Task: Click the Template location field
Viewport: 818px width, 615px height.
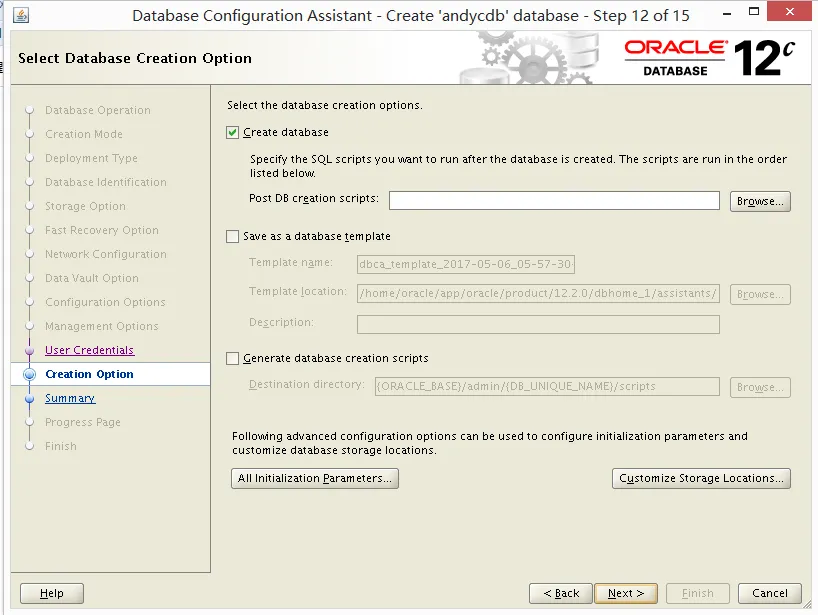Action: tap(538, 293)
